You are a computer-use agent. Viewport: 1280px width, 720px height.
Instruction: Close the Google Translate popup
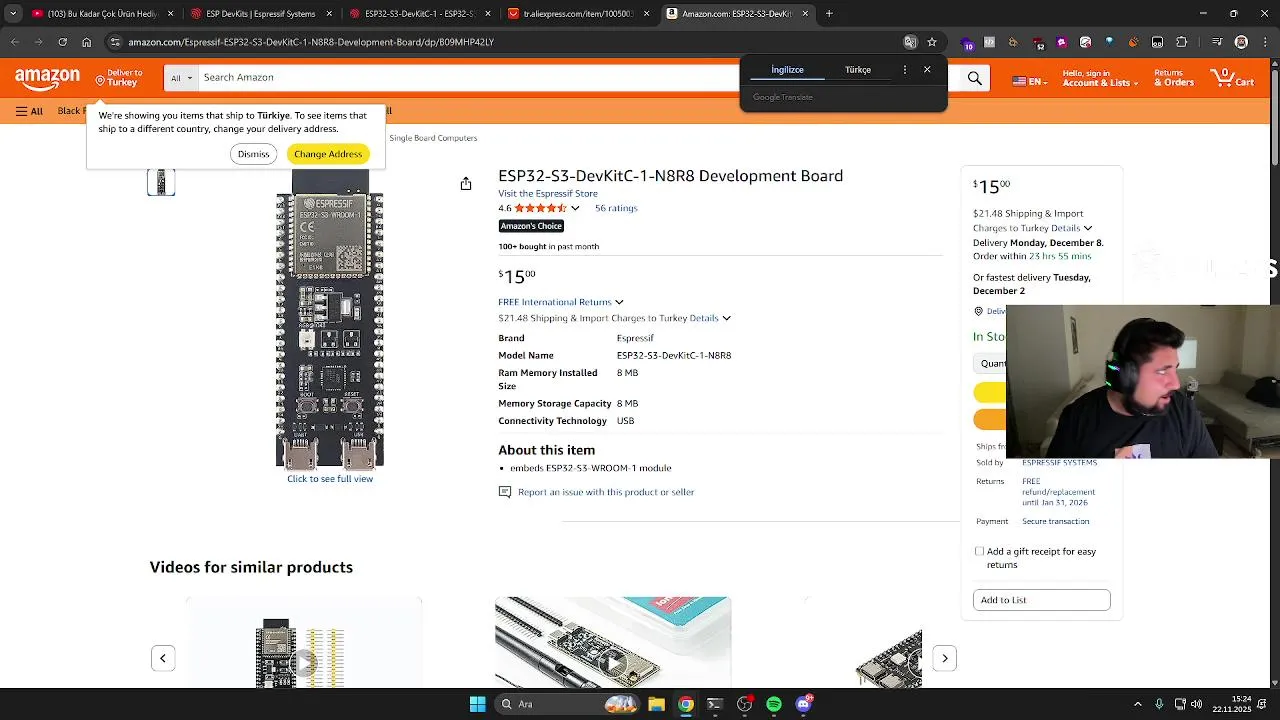tap(927, 70)
